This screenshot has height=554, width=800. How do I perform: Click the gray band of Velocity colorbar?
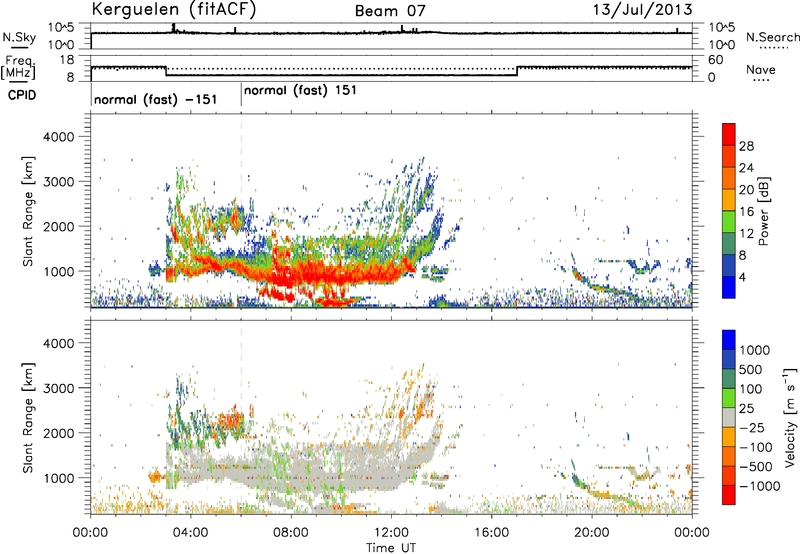pyautogui.click(x=729, y=418)
